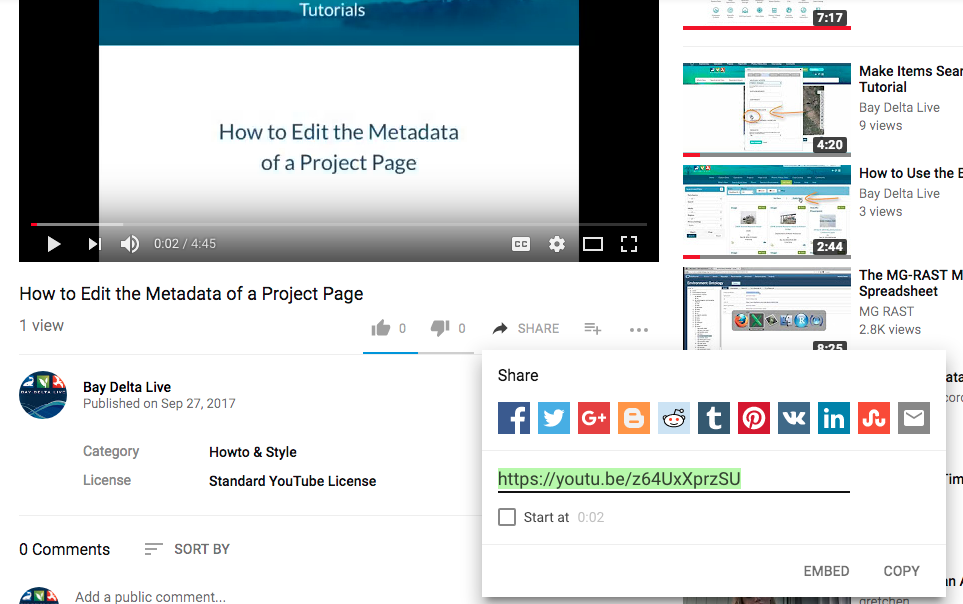Post video to Tumblr

714,418
